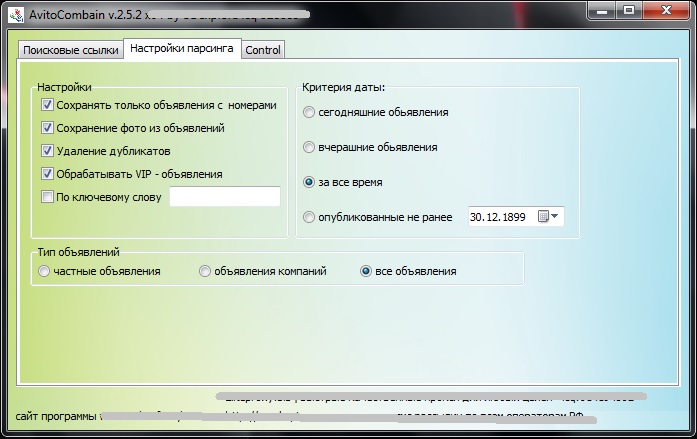
Task: Click the 30.12.1899 date field
Action: pos(500,217)
